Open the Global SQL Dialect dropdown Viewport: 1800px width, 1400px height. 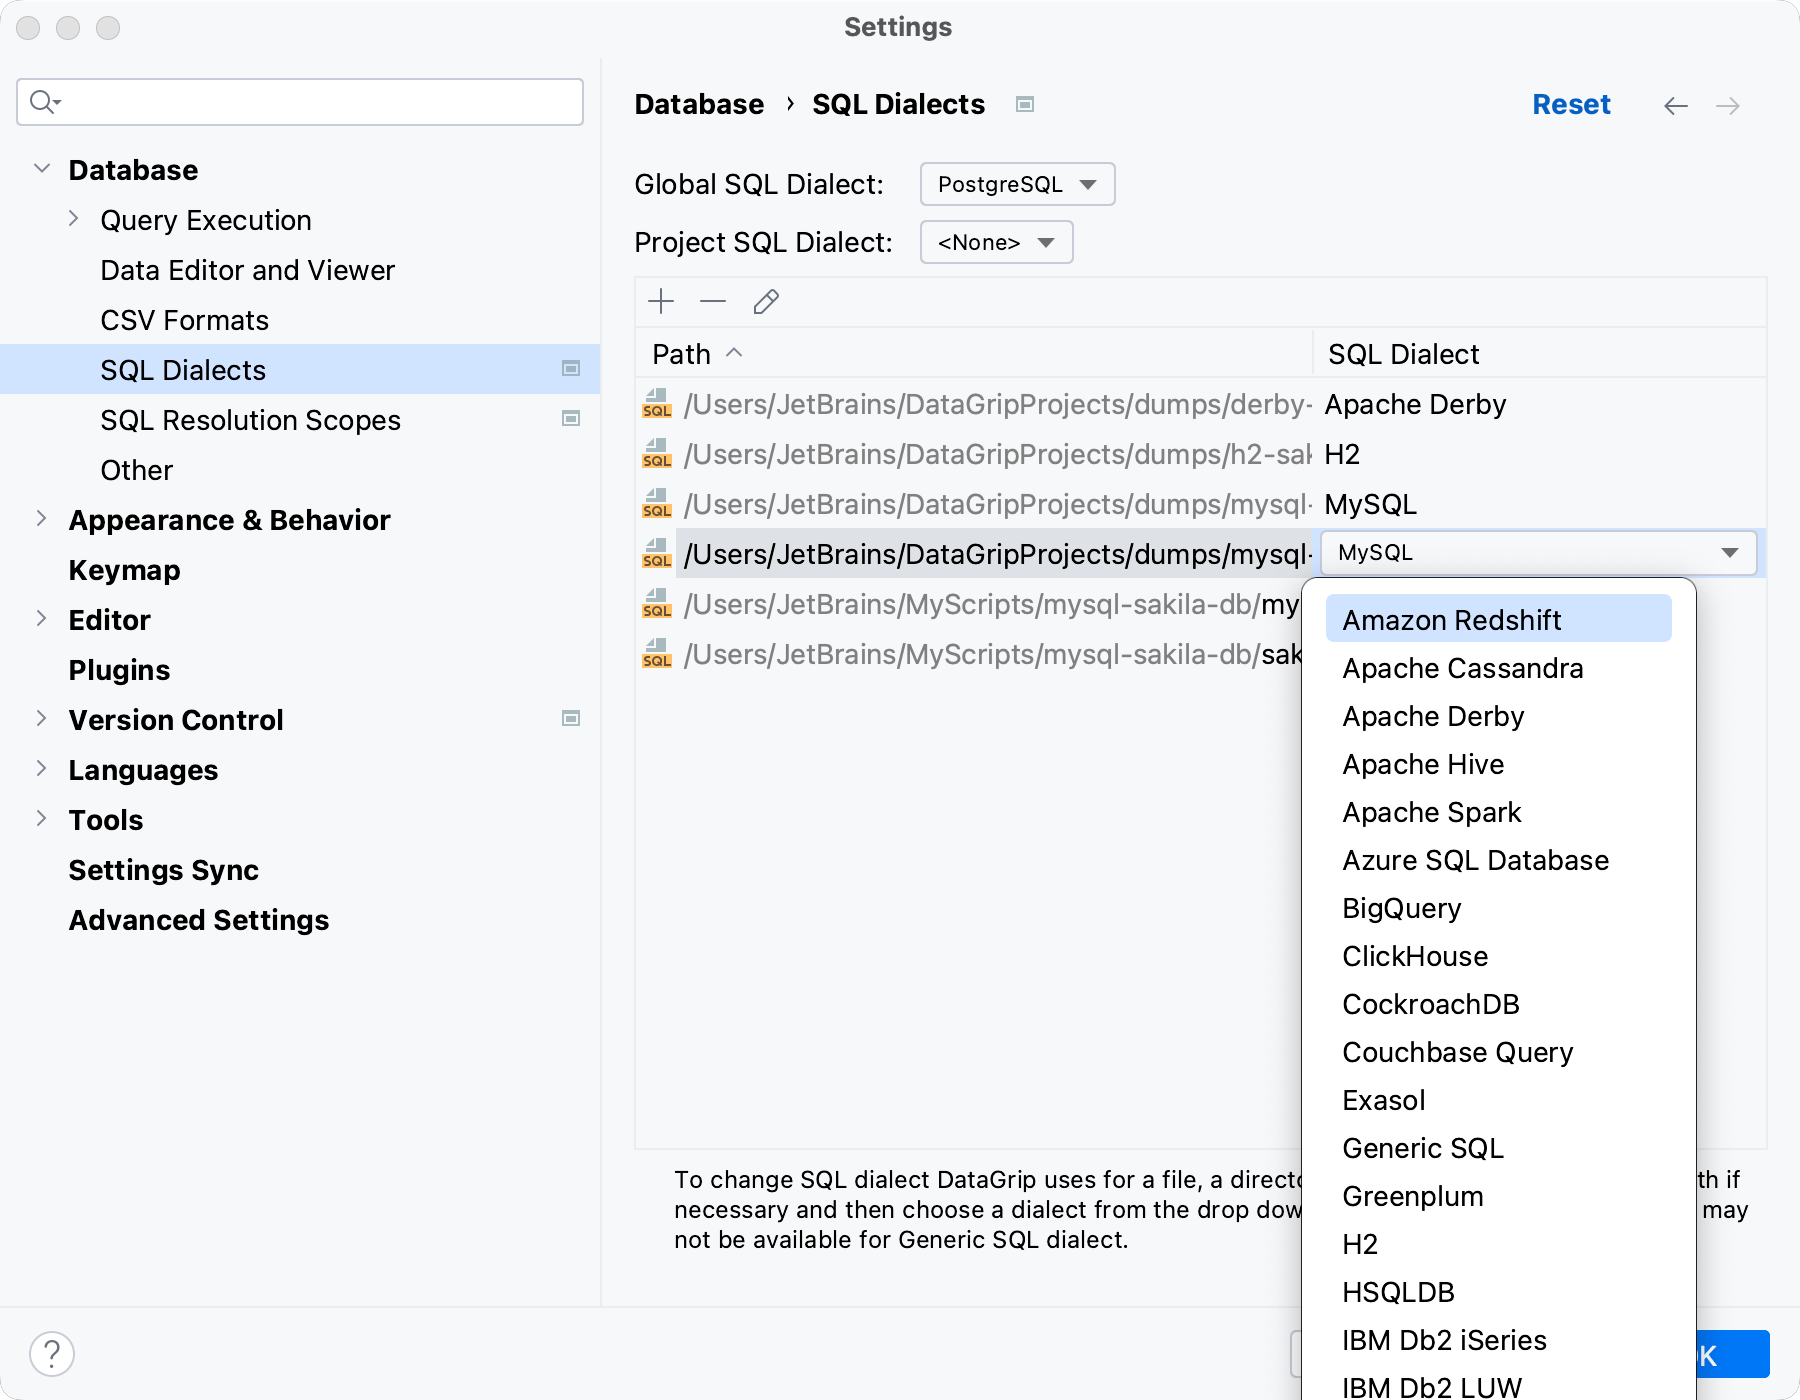point(1017,185)
